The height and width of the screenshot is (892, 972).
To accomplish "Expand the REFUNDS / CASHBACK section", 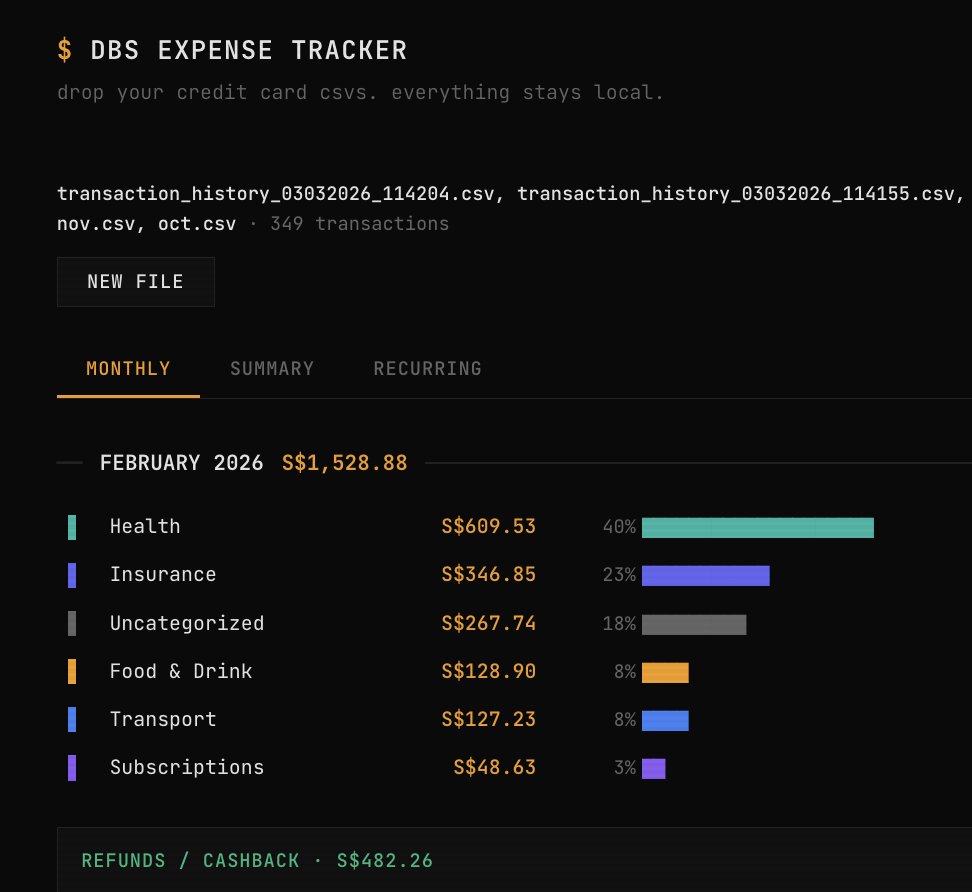I will 515,860.
